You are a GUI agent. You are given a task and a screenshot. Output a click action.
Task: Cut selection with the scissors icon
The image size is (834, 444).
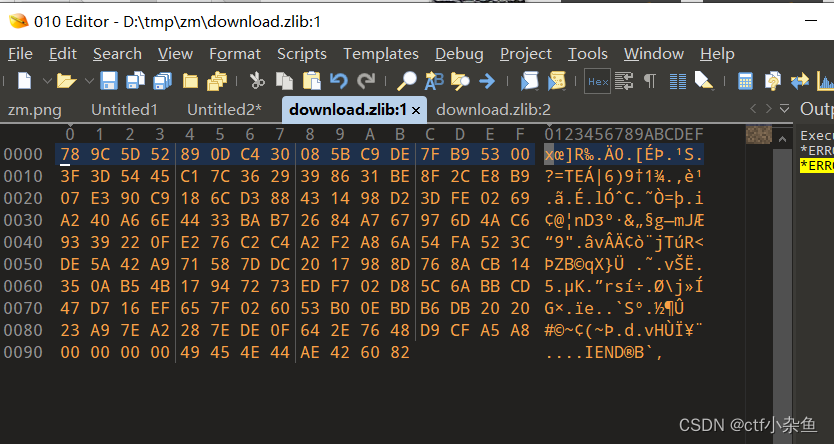coord(257,81)
